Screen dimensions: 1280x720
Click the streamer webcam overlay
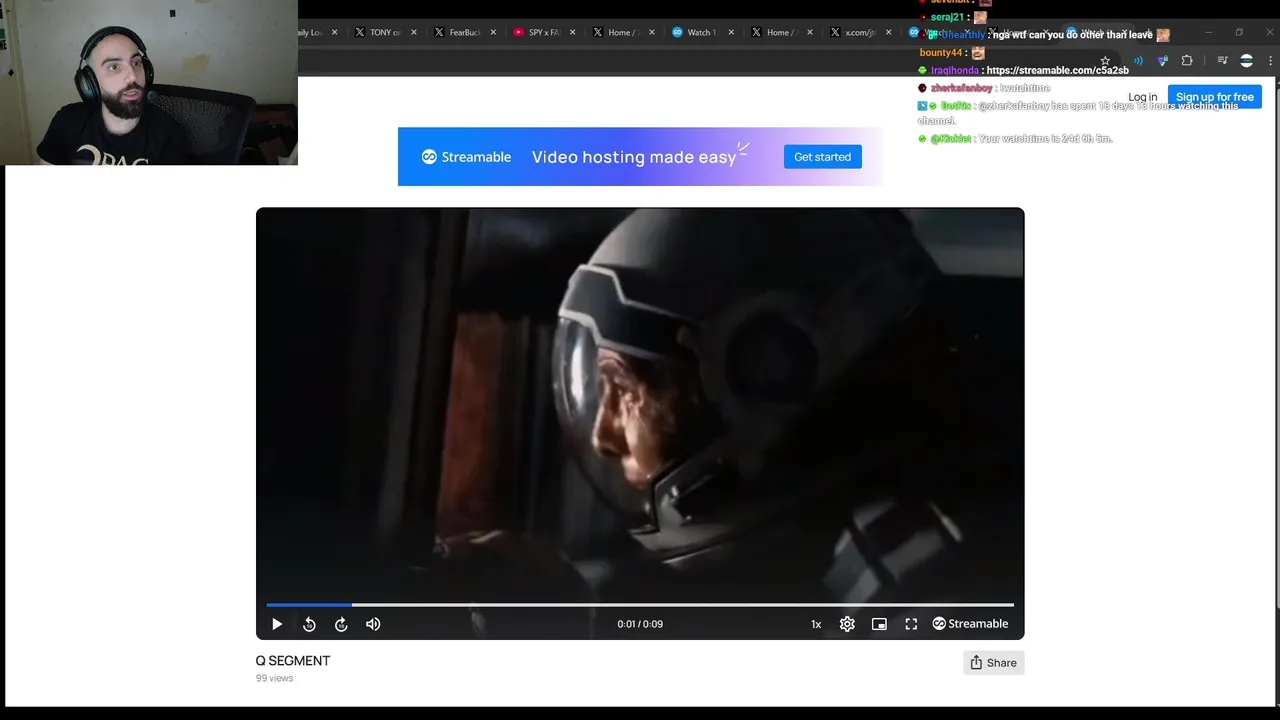pyautogui.click(x=149, y=82)
